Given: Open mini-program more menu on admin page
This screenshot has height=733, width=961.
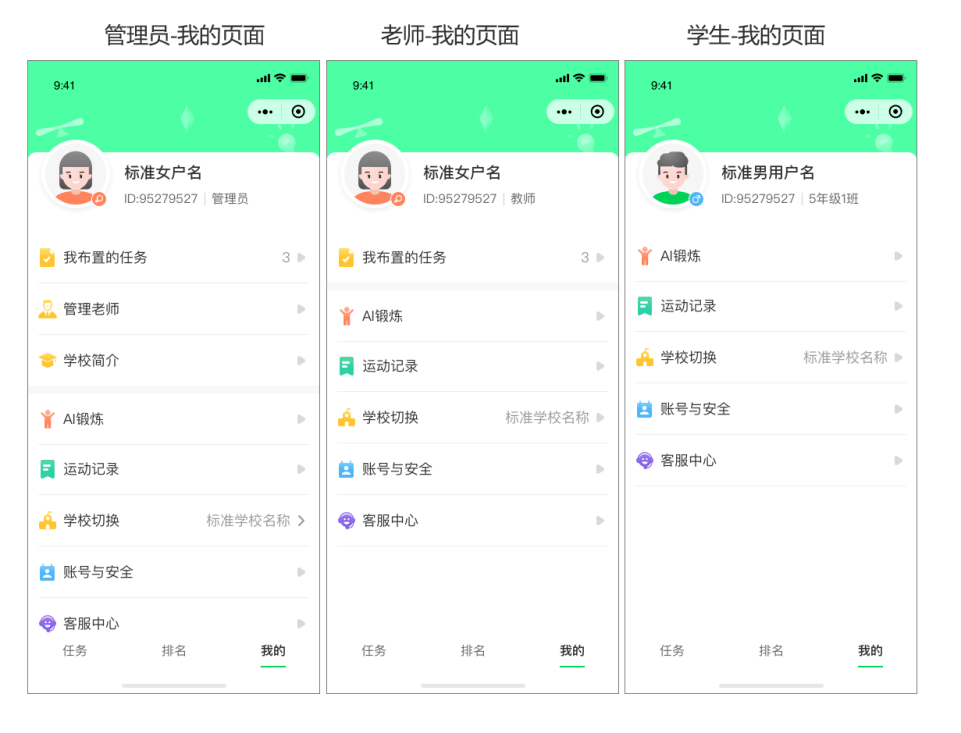Looking at the screenshot, I should [x=265, y=112].
